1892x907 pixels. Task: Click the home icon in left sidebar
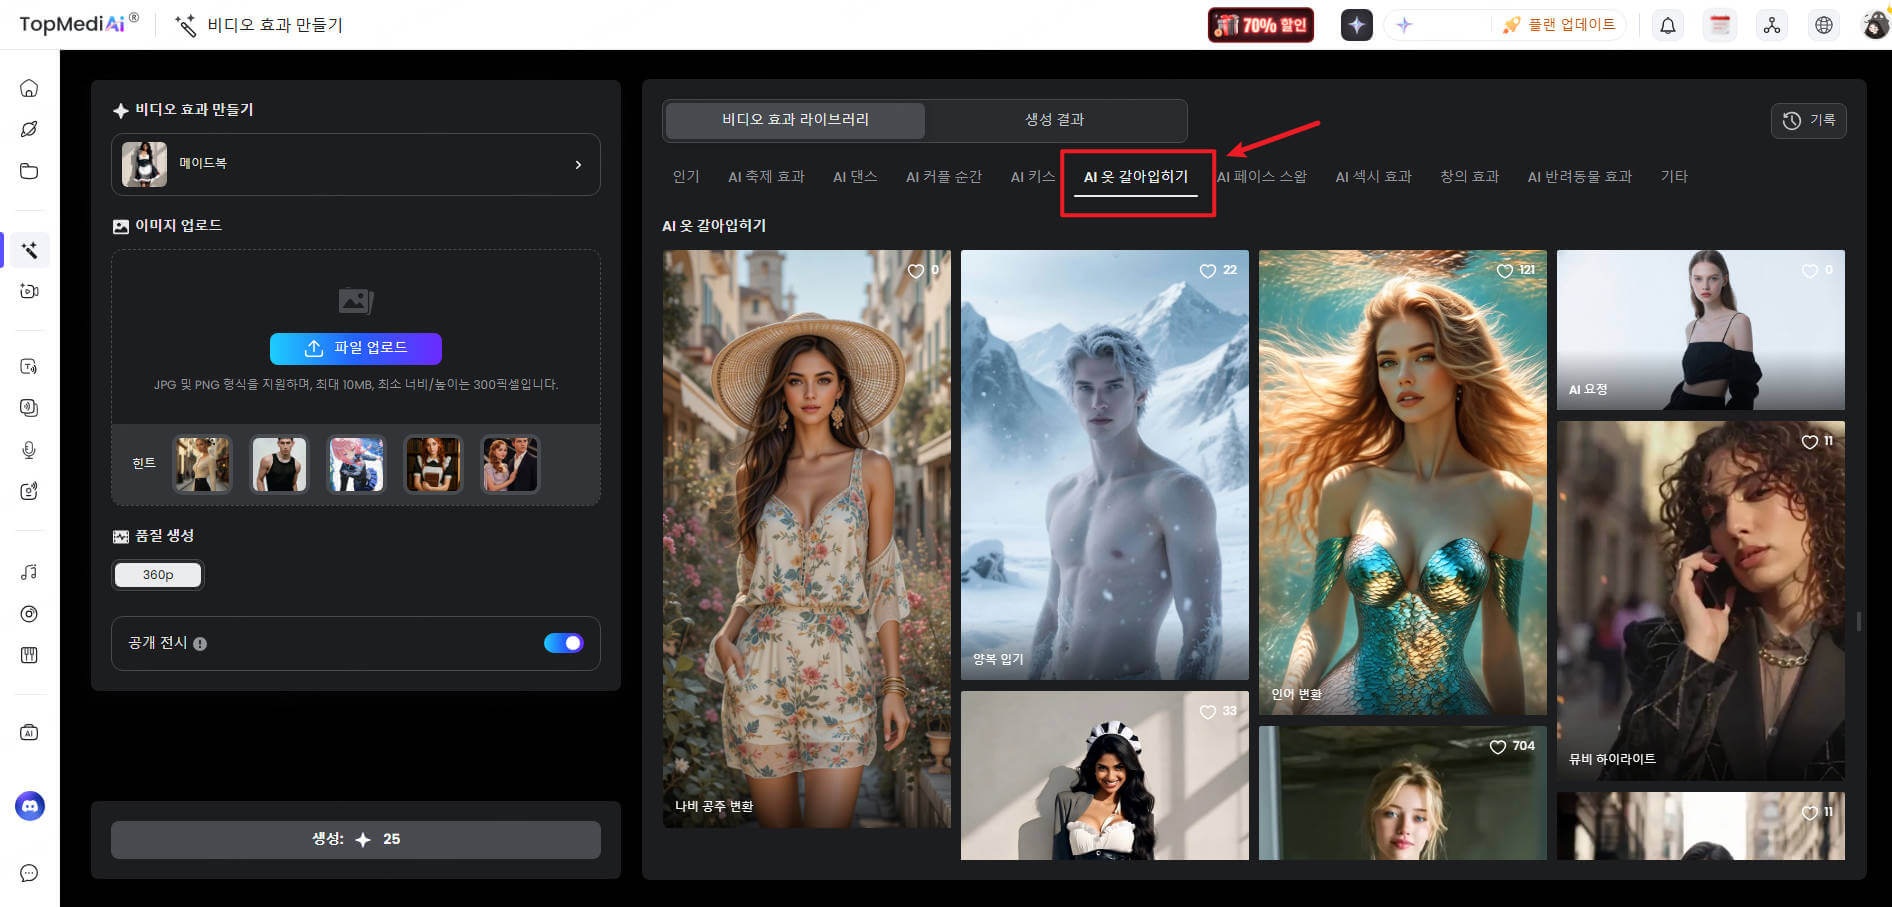click(29, 88)
